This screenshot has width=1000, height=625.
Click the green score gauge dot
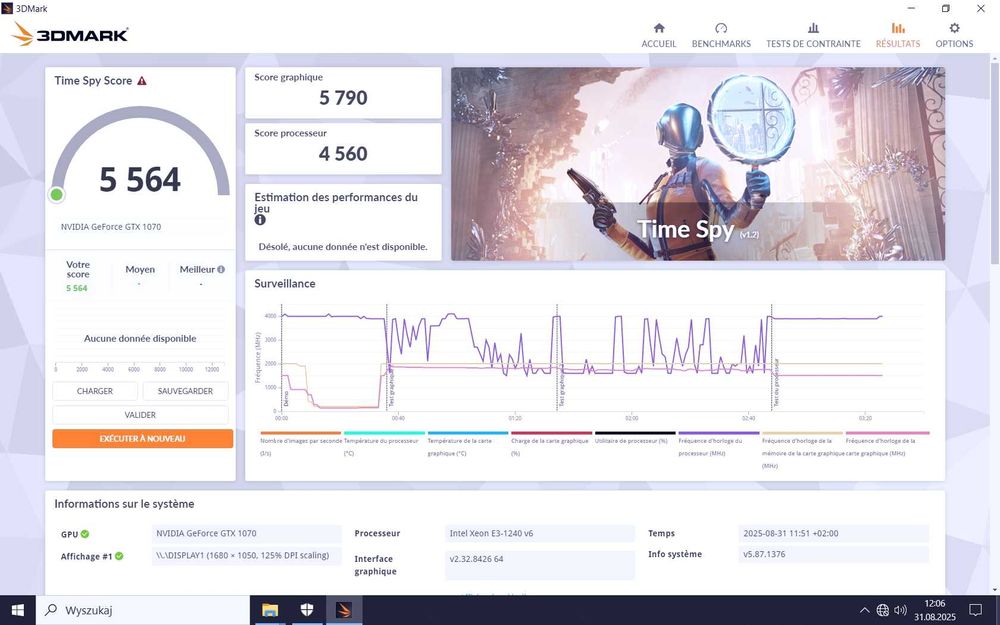(x=57, y=195)
